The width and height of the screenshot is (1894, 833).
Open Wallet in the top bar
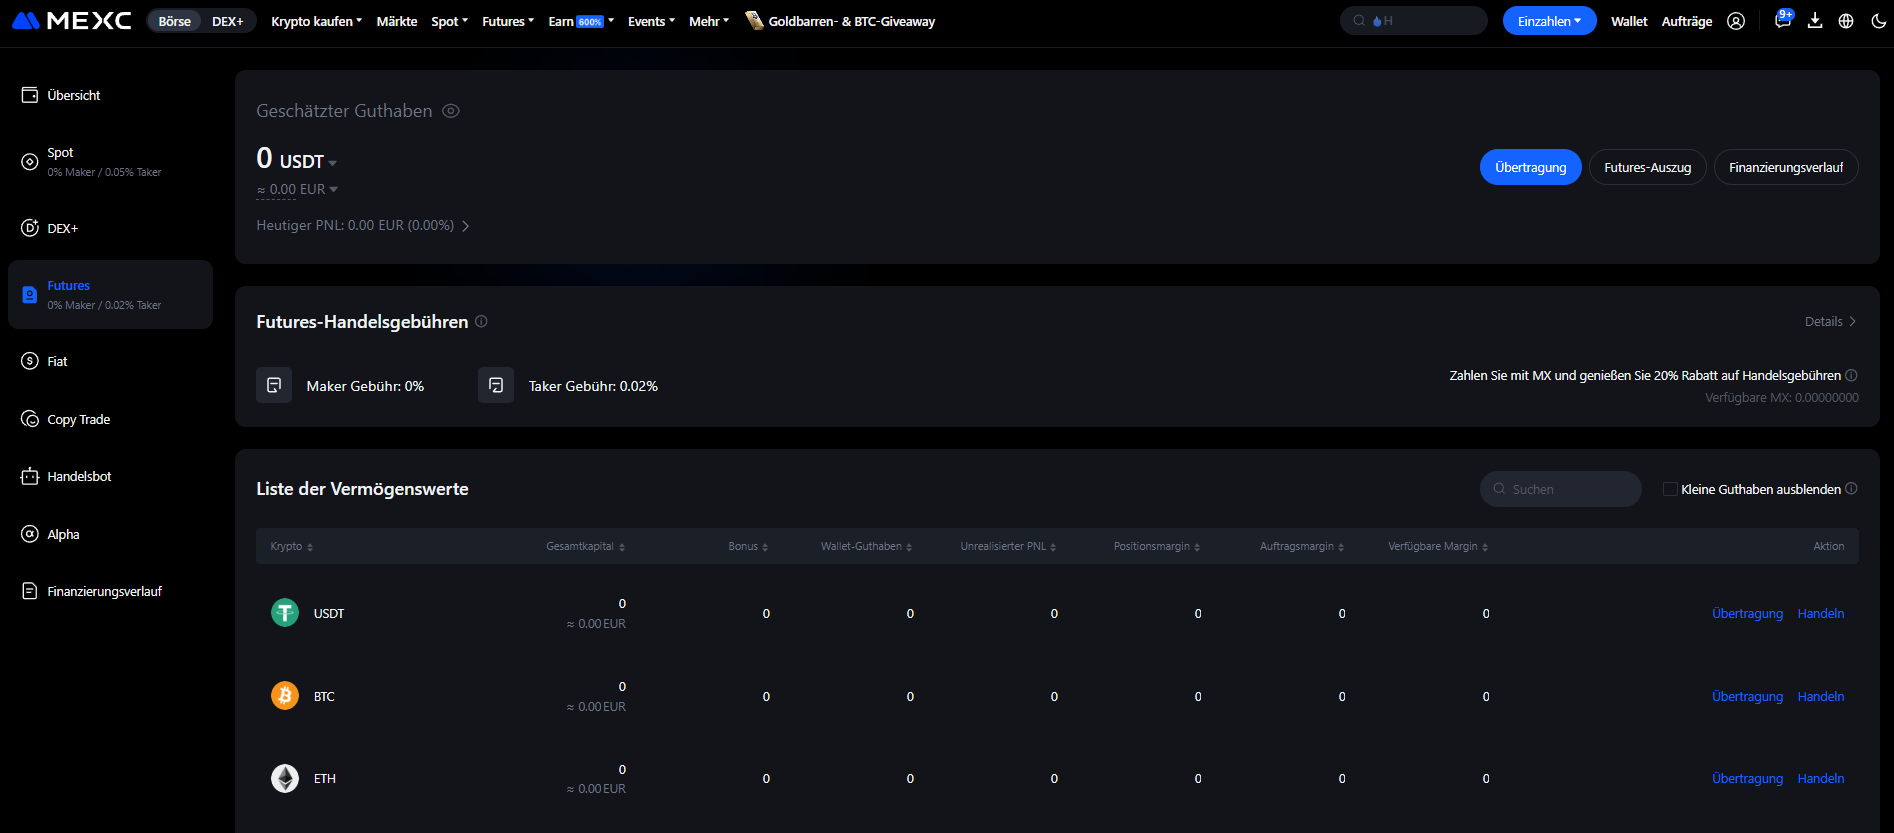coord(1629,21)
